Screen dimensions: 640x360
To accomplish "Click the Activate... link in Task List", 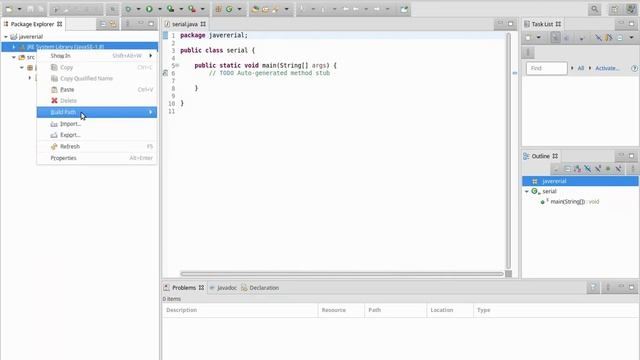I will (607, 68).
